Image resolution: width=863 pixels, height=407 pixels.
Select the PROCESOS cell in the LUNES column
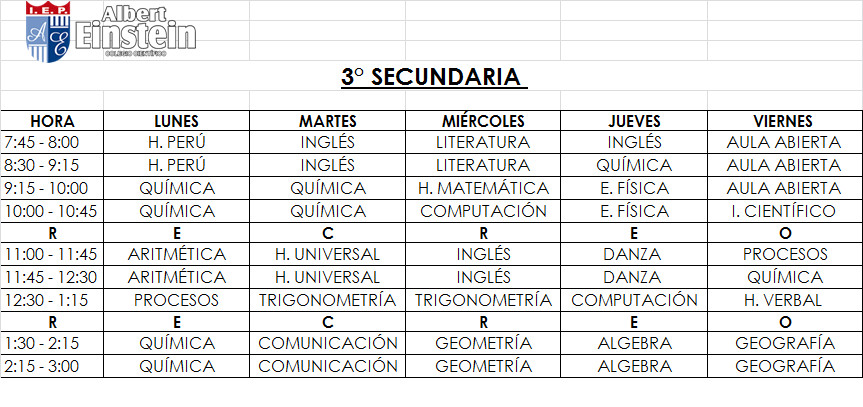pyautogui.click(x=176, y=300)
